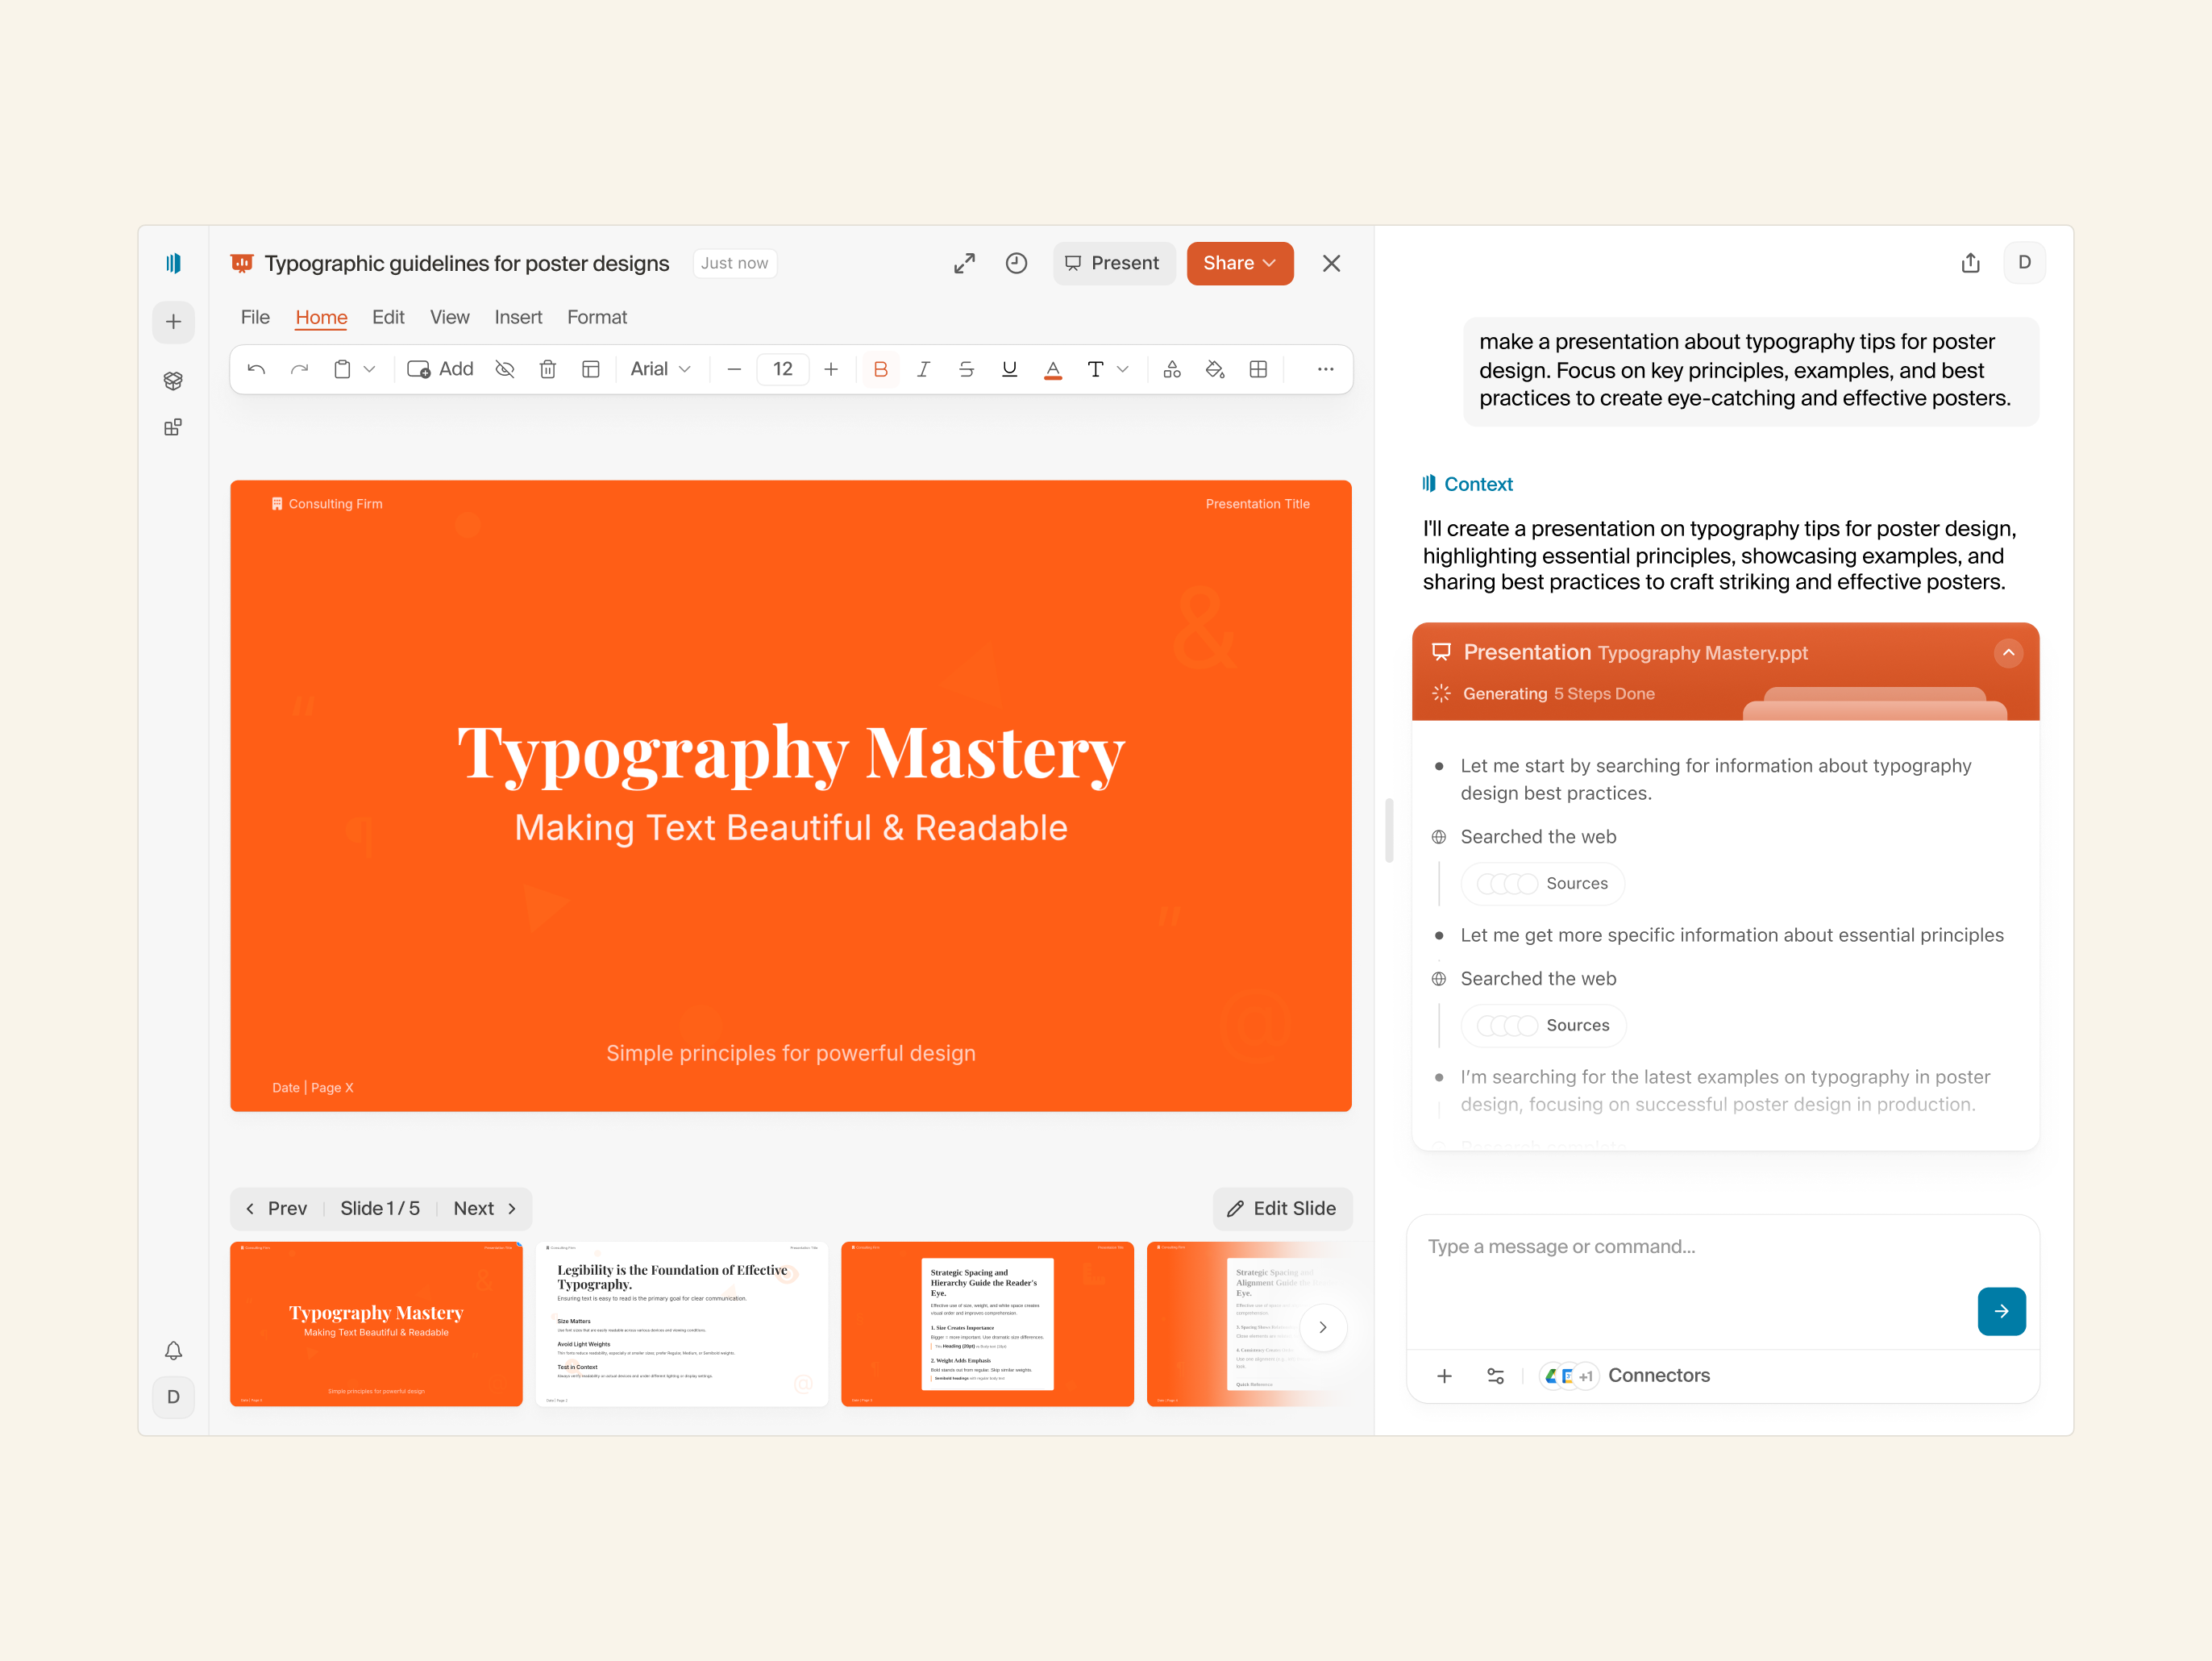
Task: Click the slide layout icon in toolbar
Action: [590, 369]
